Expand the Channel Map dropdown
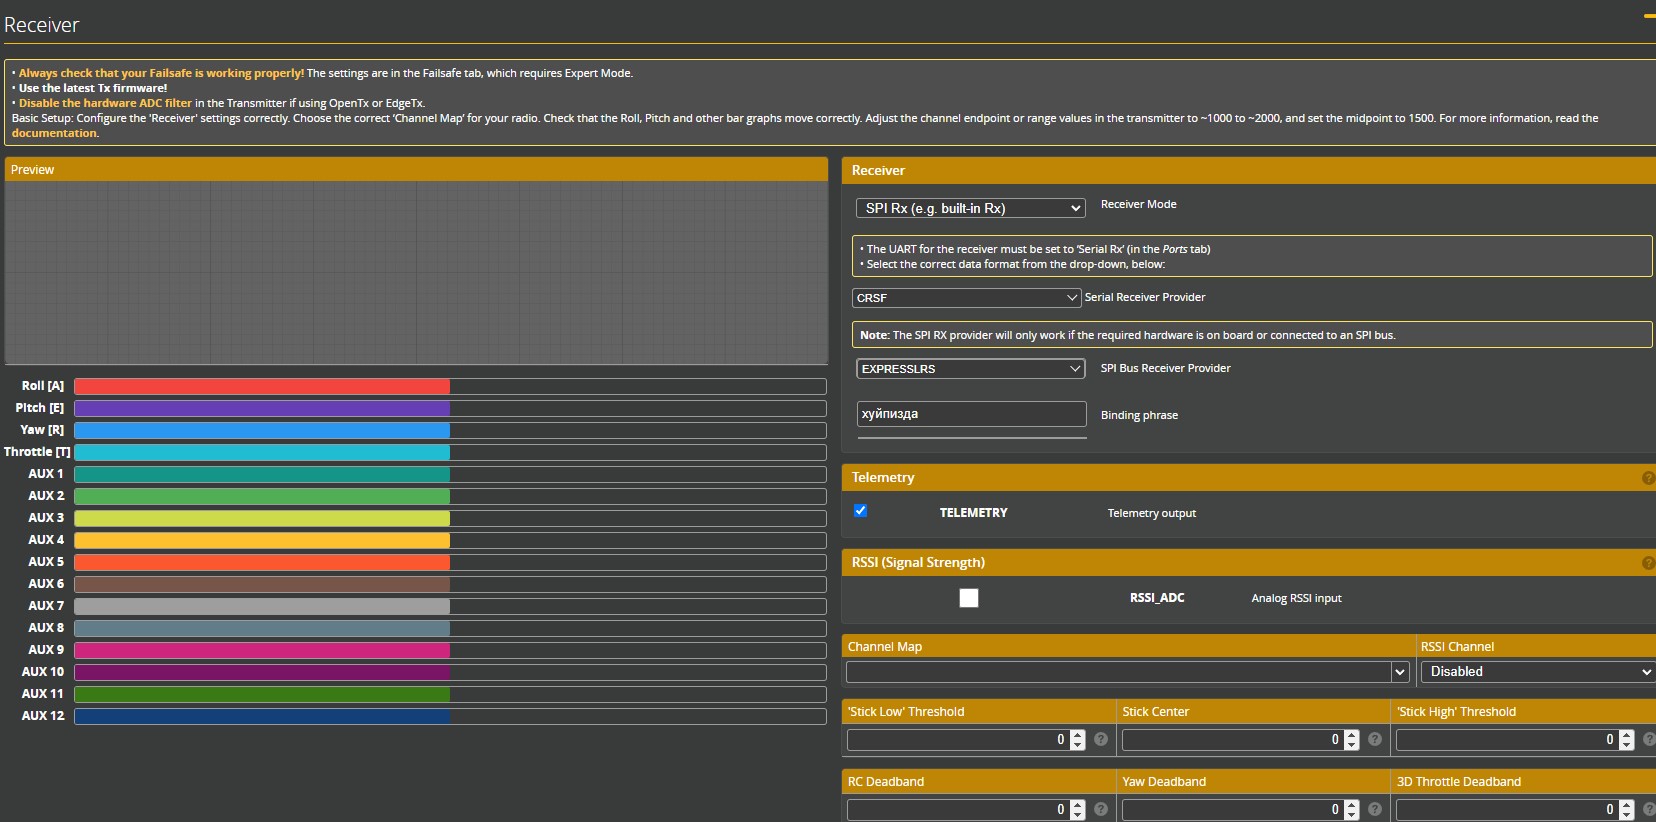The height and width of the screenshot is (822, 1656). pos(1126,672)
